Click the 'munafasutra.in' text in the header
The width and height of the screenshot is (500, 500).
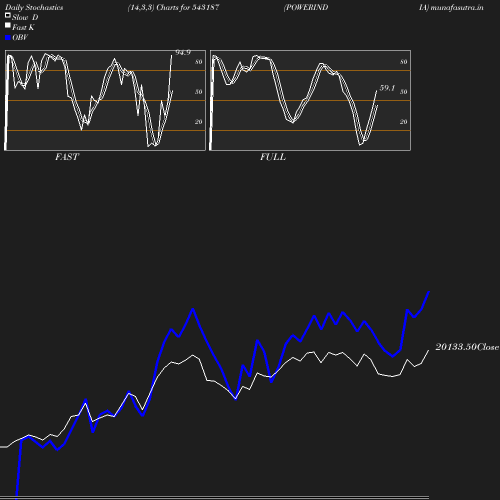[457, 7]
